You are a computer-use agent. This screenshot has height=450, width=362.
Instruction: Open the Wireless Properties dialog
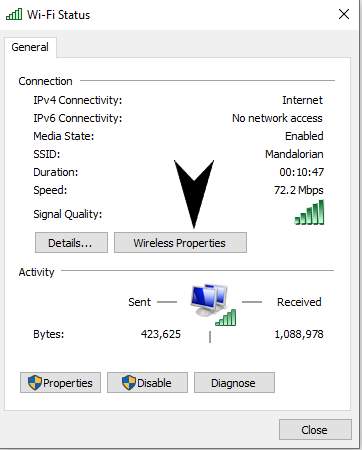coord(180,243)
